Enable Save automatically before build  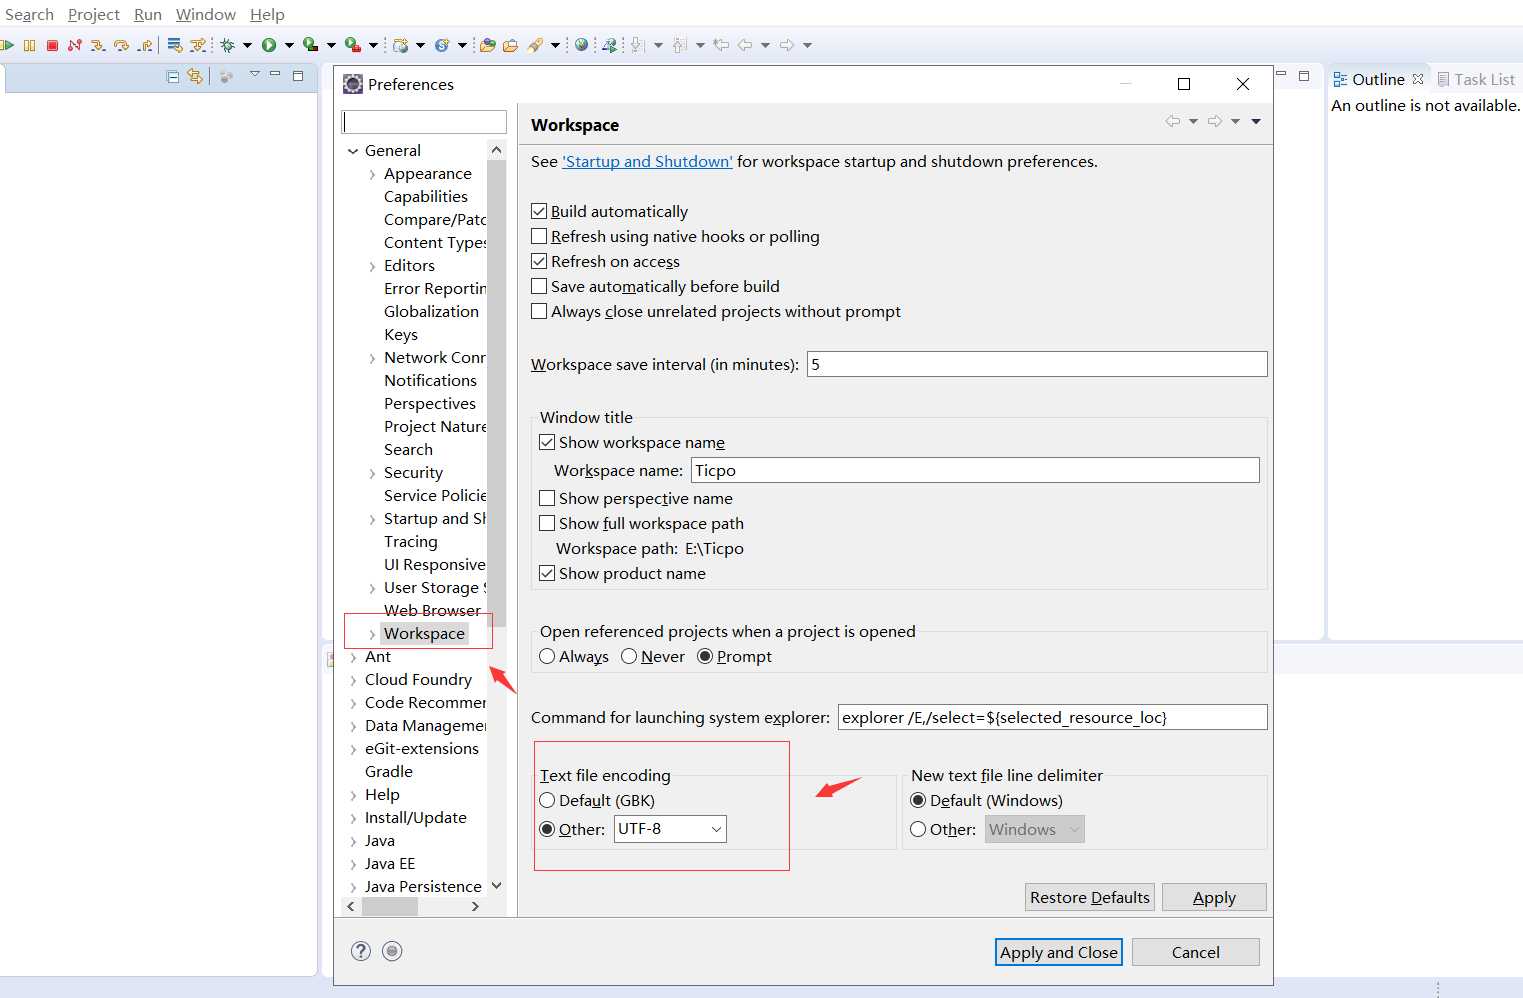(x=539, y=286)
